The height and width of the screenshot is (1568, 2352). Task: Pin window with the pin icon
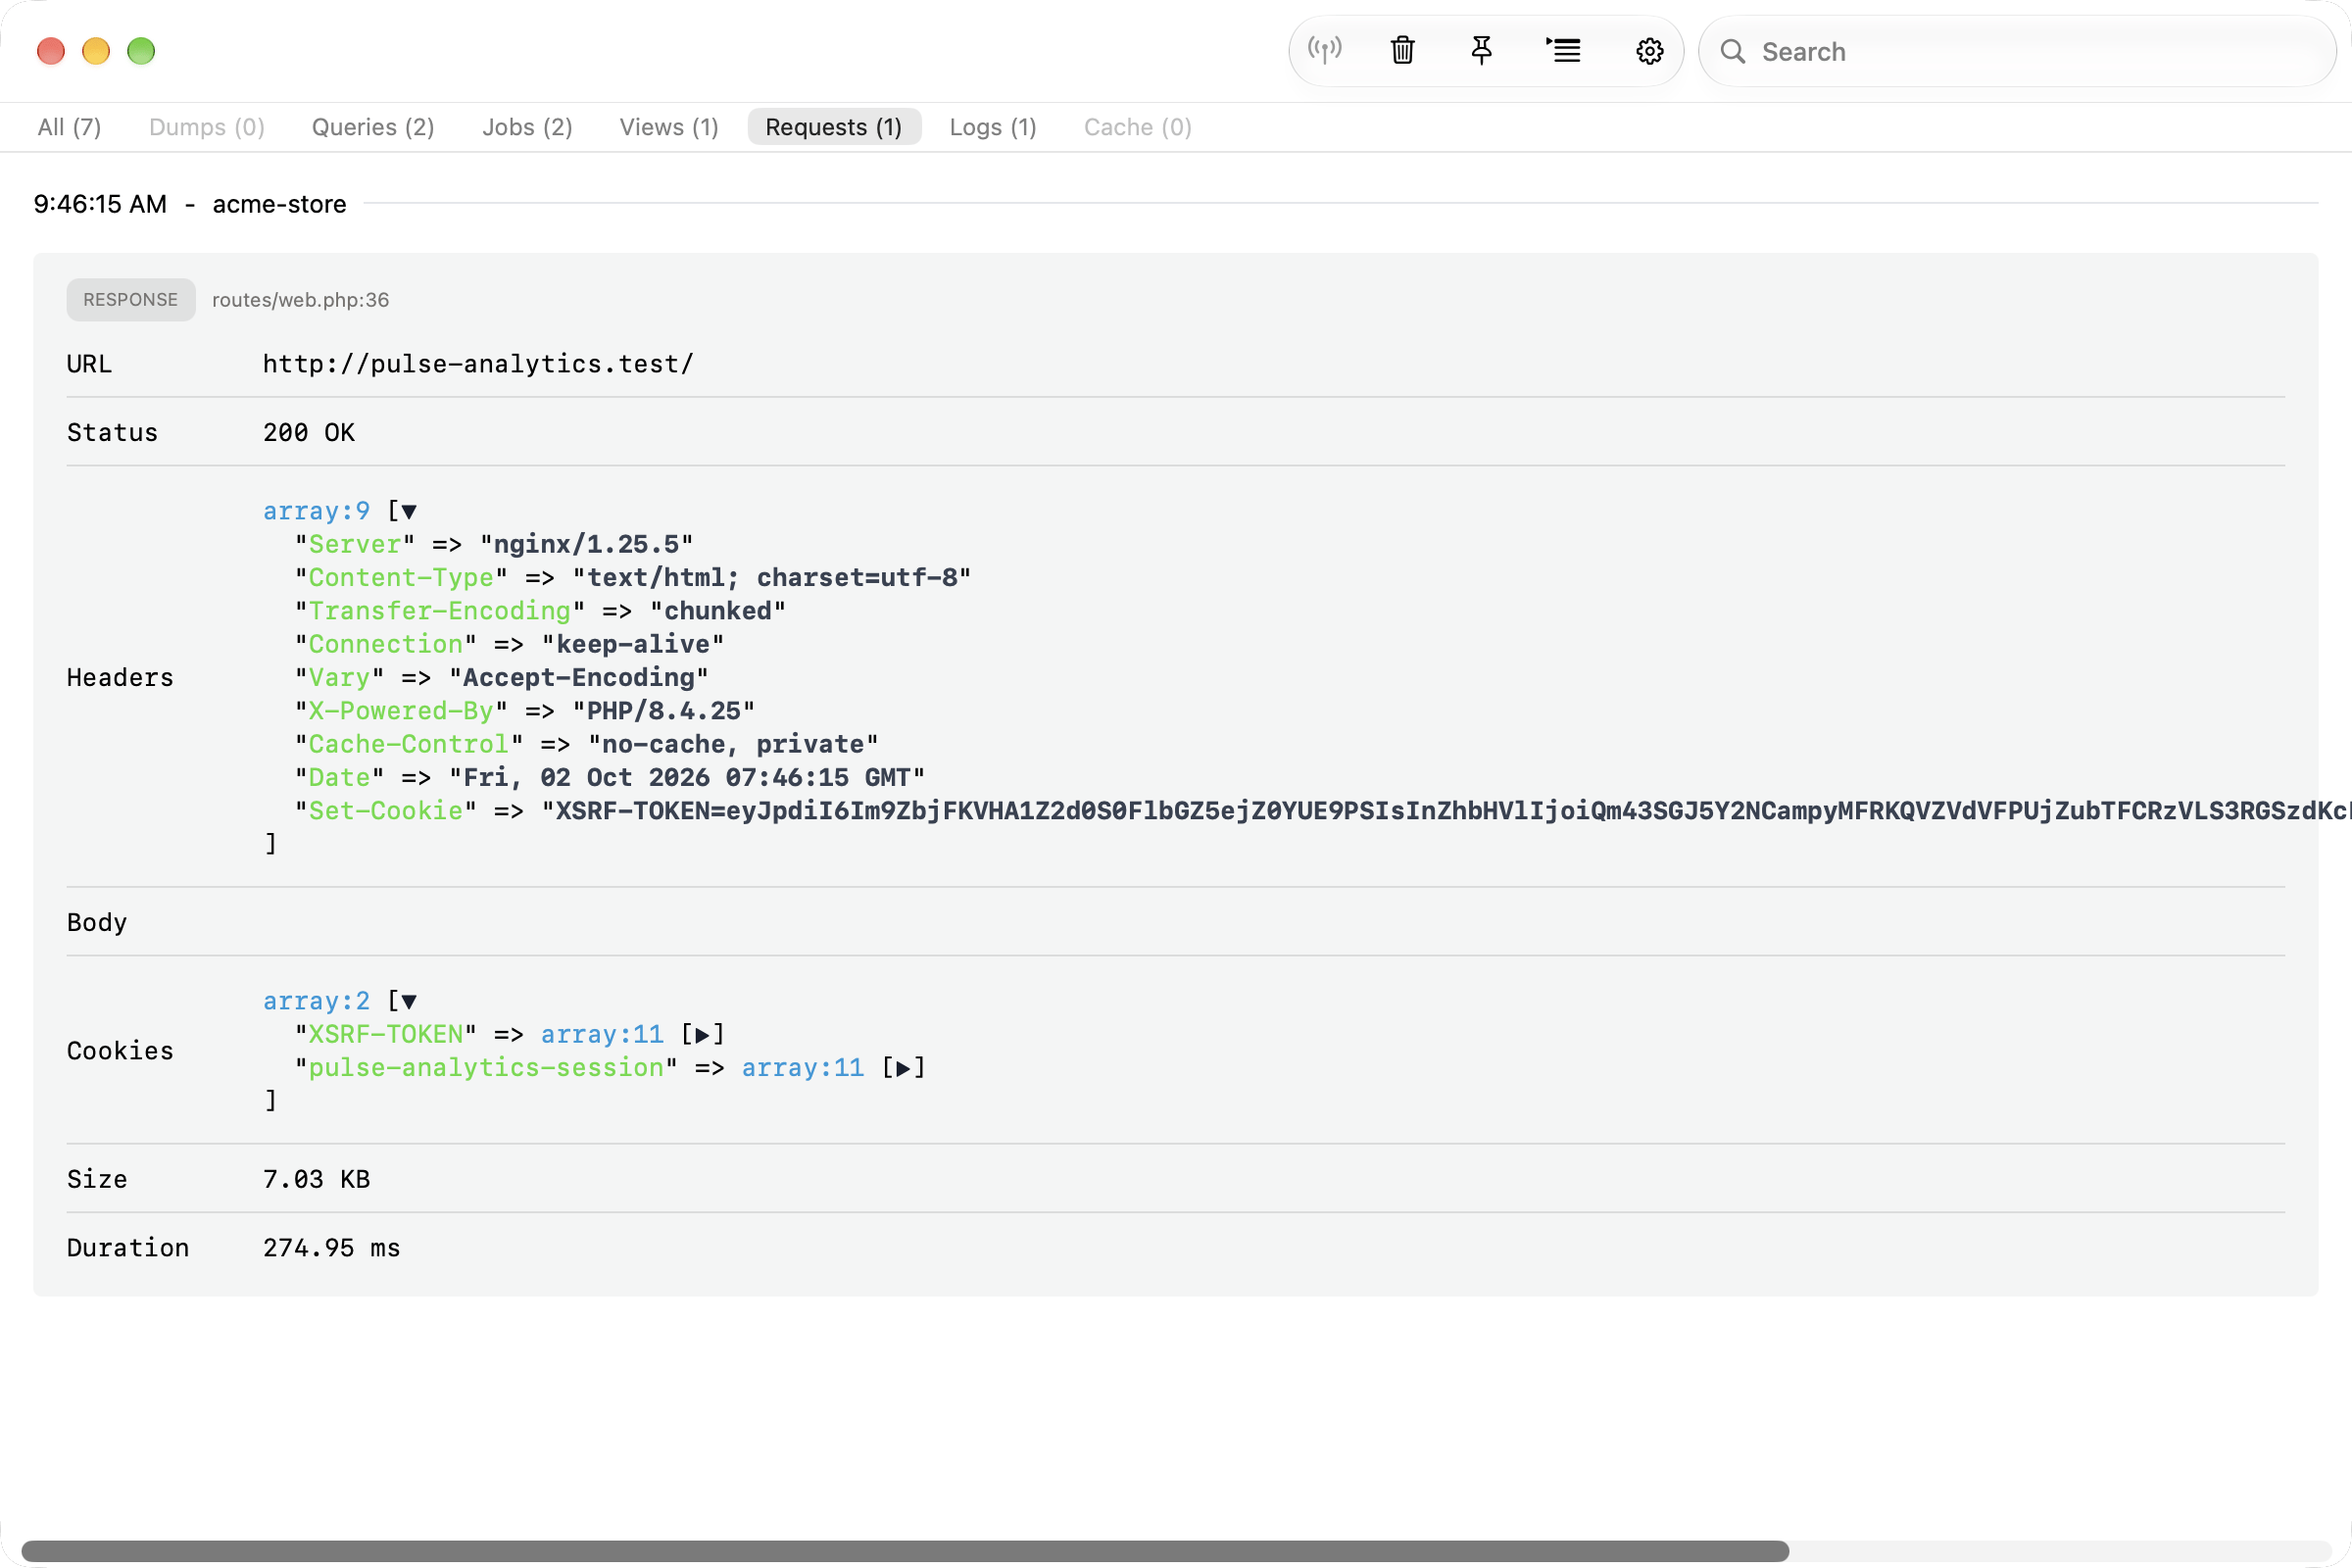point(1482,50)
